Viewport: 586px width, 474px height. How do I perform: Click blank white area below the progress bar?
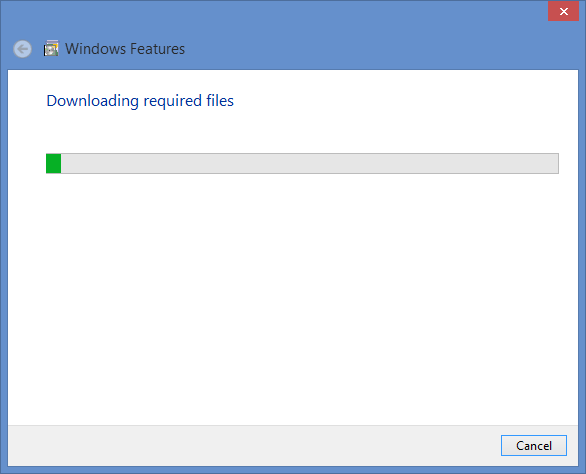tap(293, 299)
